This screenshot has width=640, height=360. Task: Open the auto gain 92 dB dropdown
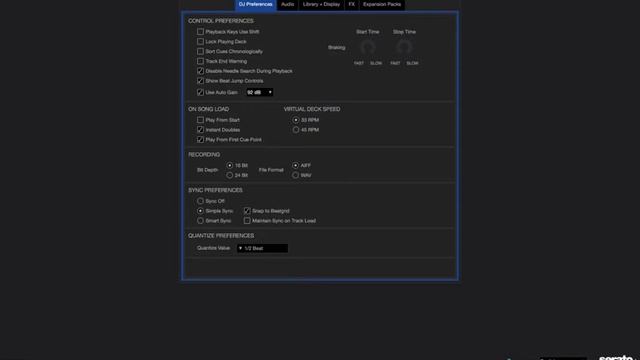coord(260,92)
